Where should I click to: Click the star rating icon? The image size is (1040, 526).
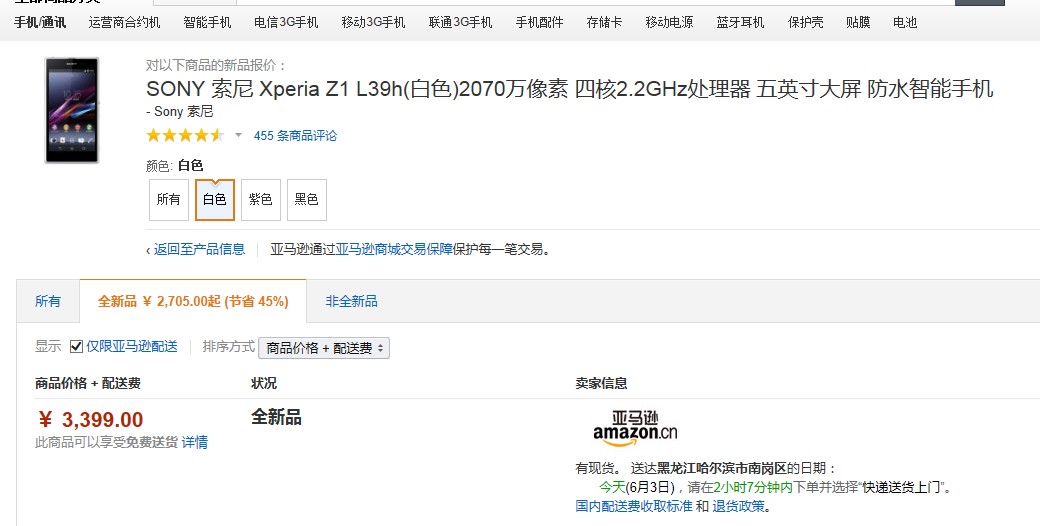pos(185,135)
